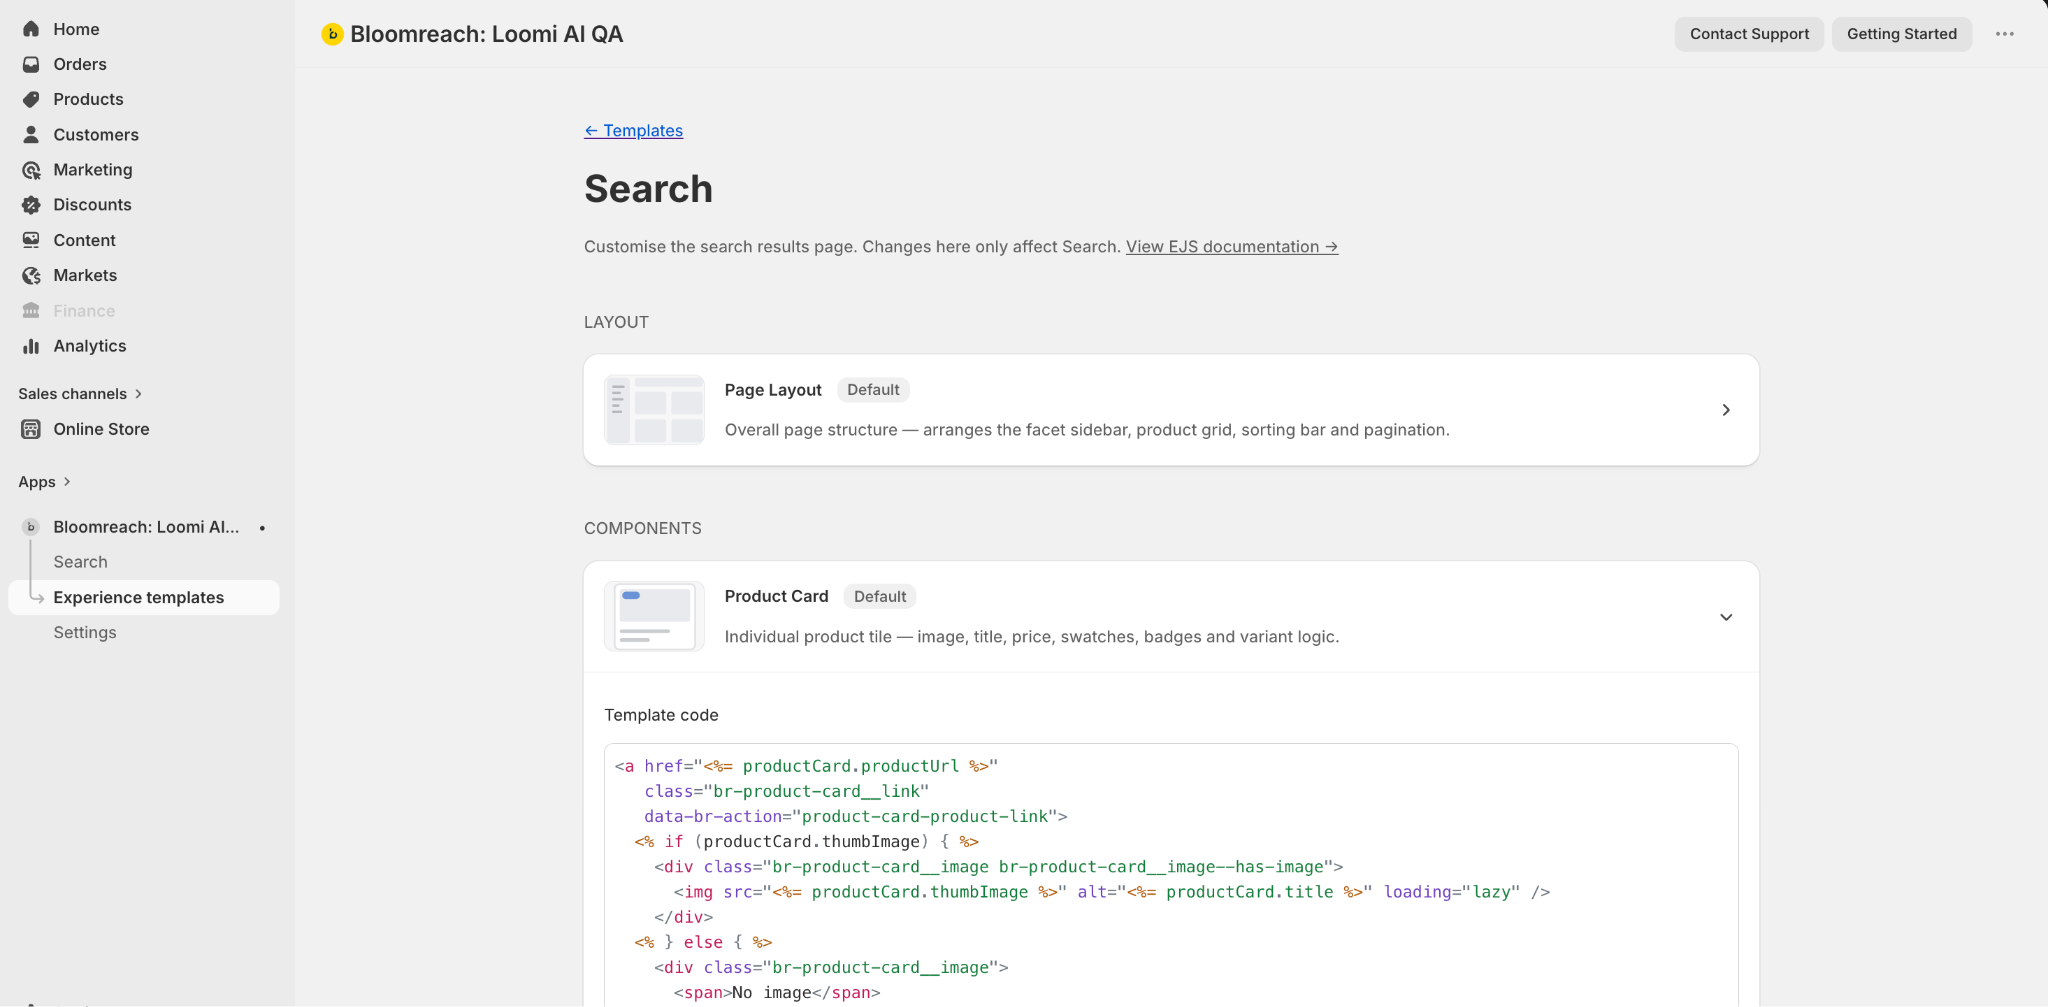Open the three-dot more actions menu

[2005, 34]
